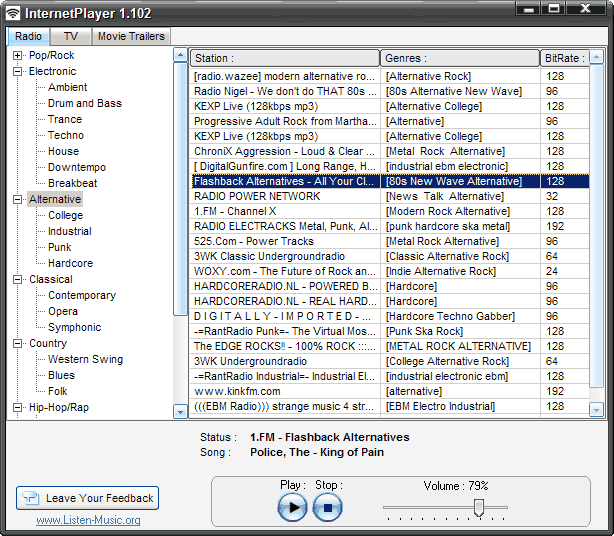Select Downtempo genre in tree
Viewport: 614px width, 536px height.
point(77,168)
